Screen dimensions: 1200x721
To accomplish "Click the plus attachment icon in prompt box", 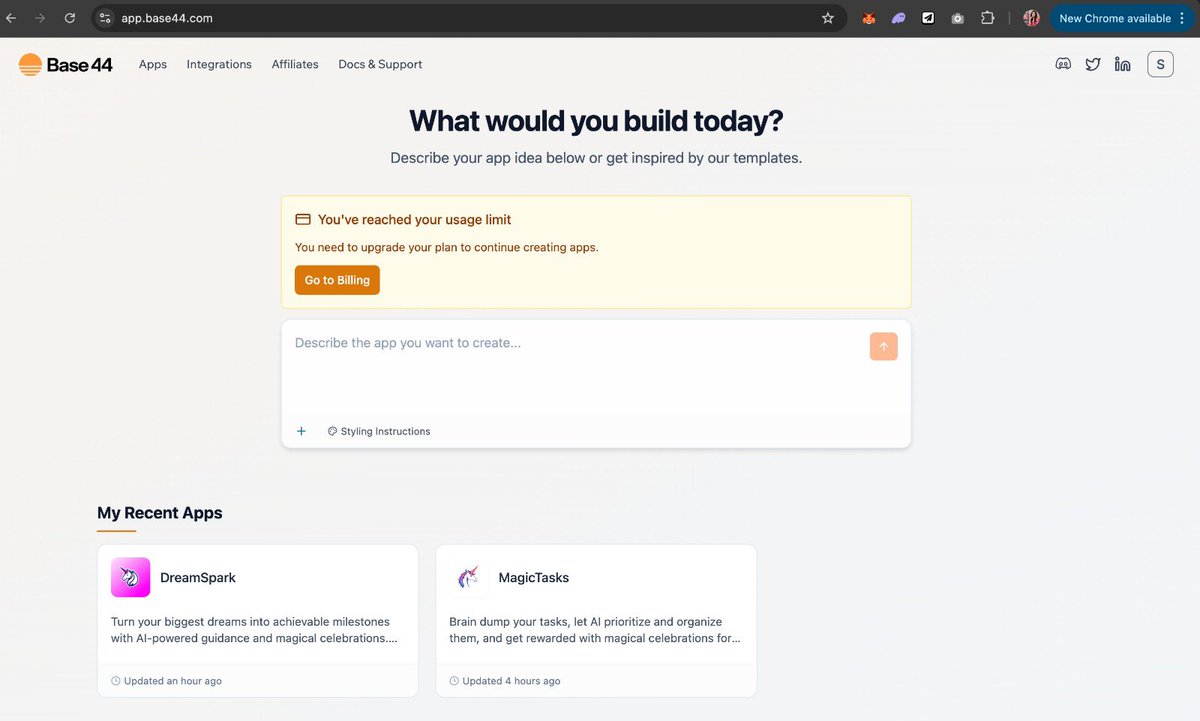I will point(301,431).
